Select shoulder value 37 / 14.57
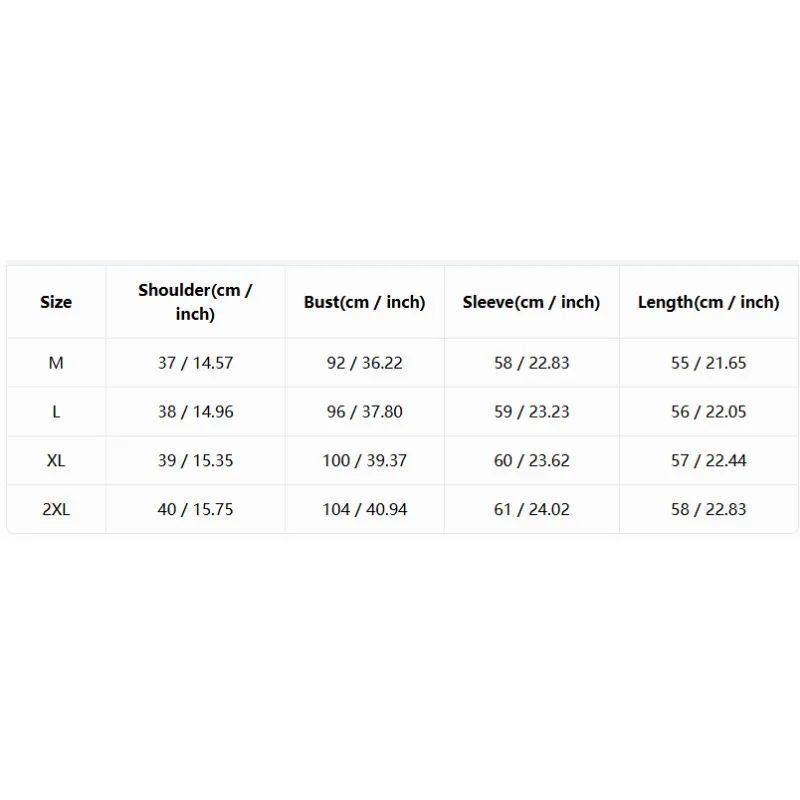800x800 pixels. click(x=195, y=363)
